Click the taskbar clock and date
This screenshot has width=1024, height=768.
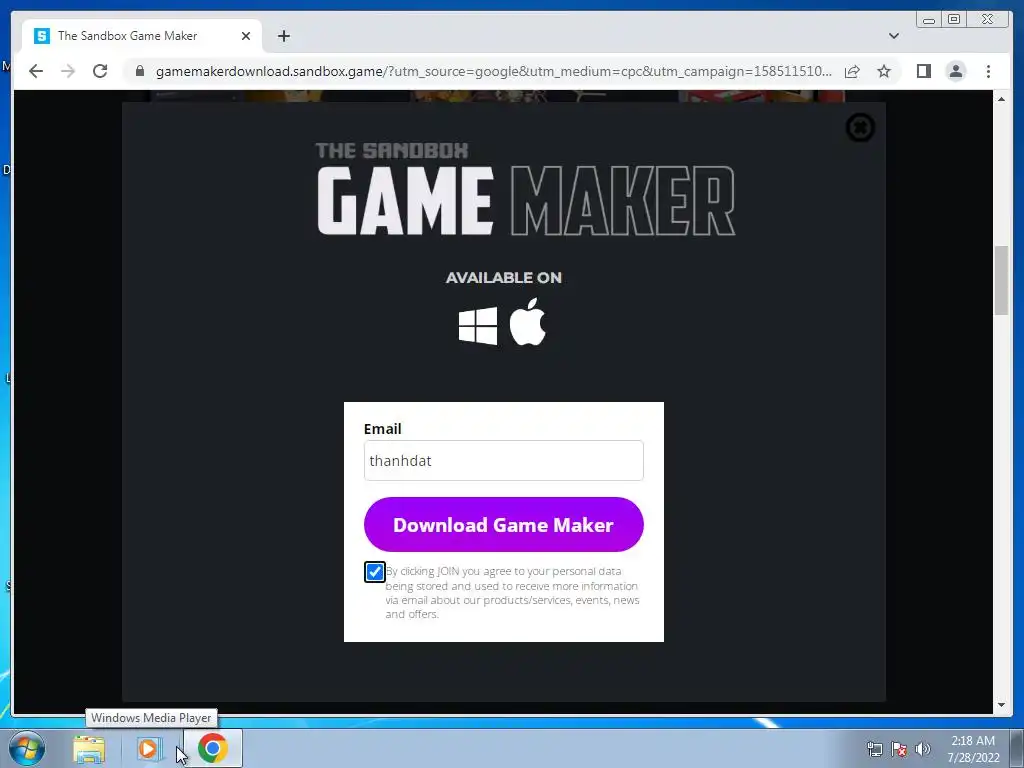[973, 749]
